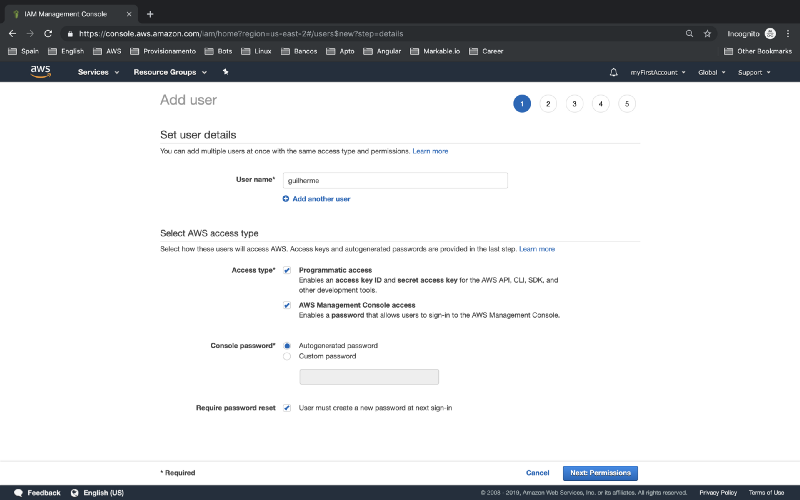Screen dimensions: 800x500
Task: Change language via English (US) label
Action: [104, 493]
